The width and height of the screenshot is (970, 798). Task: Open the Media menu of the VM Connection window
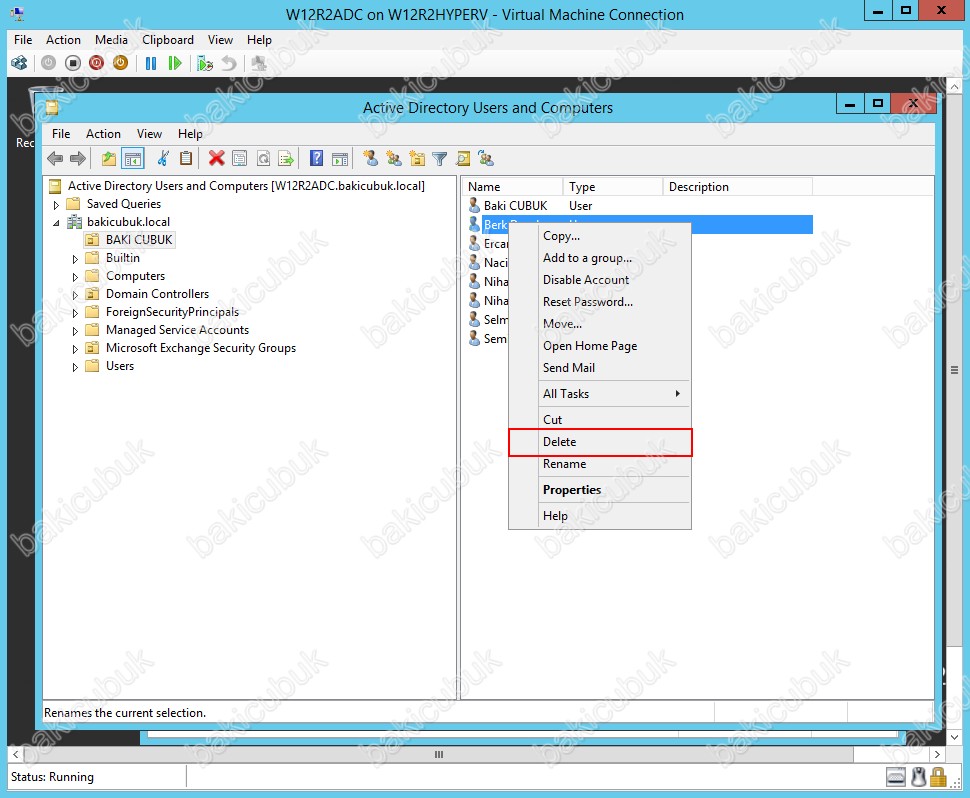point(111,40)
